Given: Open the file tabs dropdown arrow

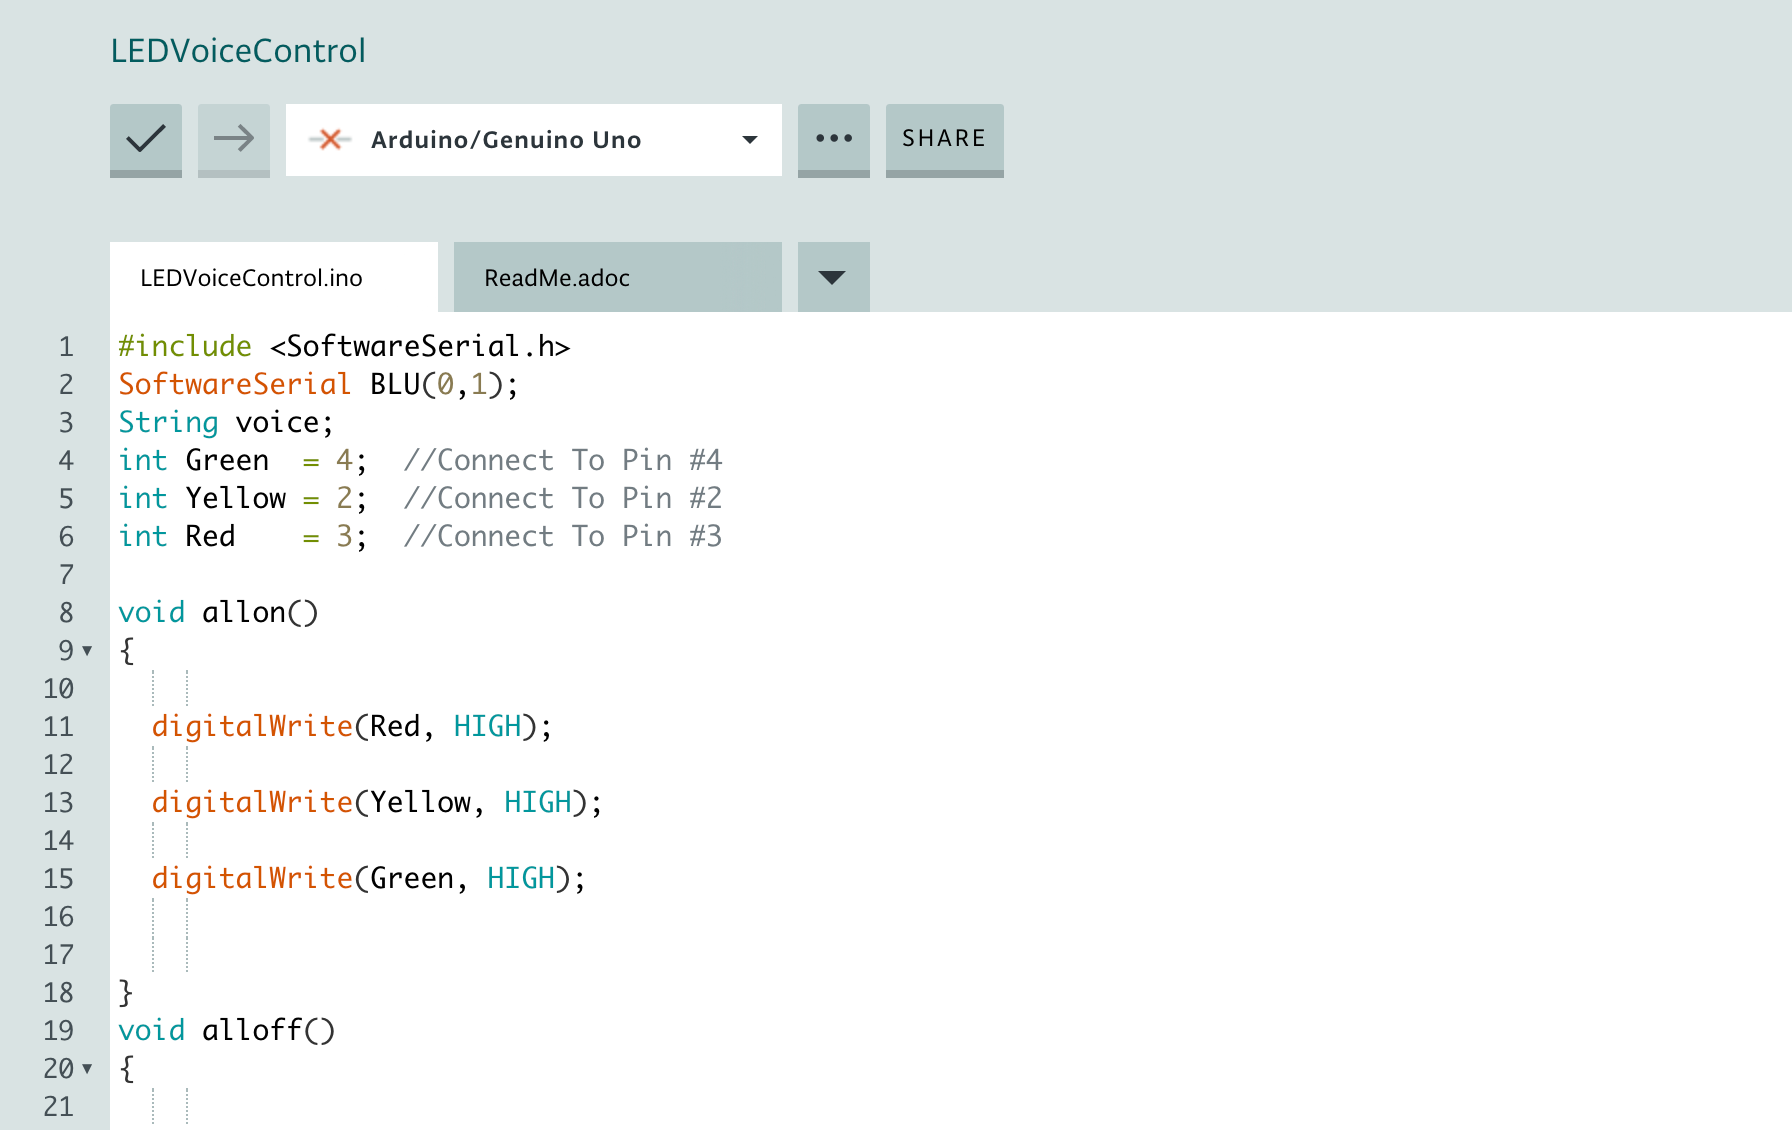Looking at the screenshot, I should point(833,277).
